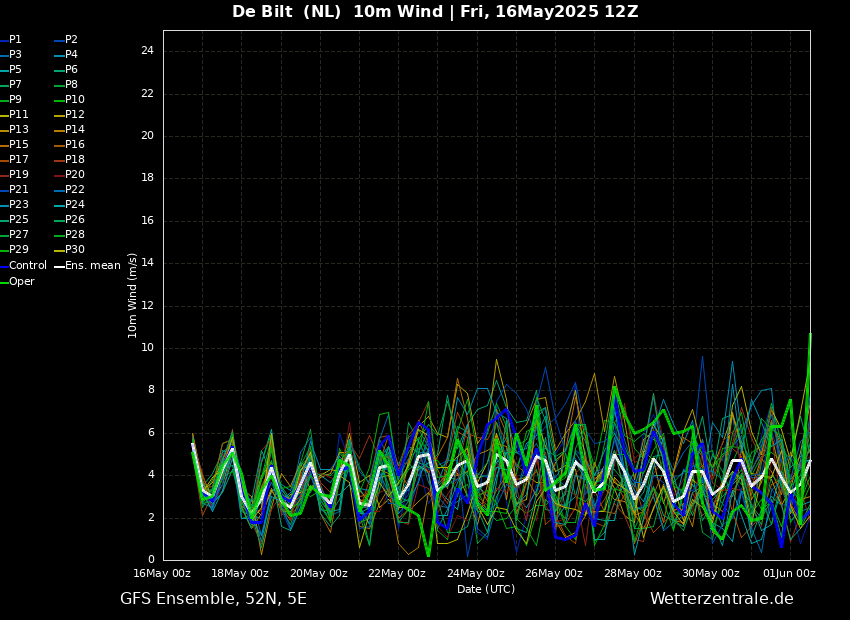This screenshot has height=620, width=850.
Task: Click the Date (UTC) axis title
Action: [x=486, y=589]
